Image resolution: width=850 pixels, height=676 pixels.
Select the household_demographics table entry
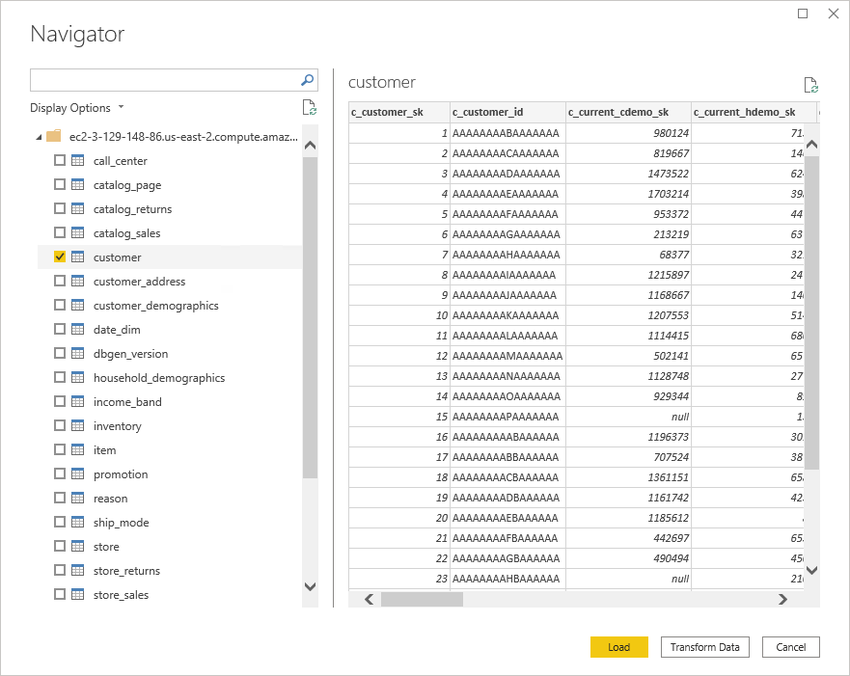click(x=158, y=378)
